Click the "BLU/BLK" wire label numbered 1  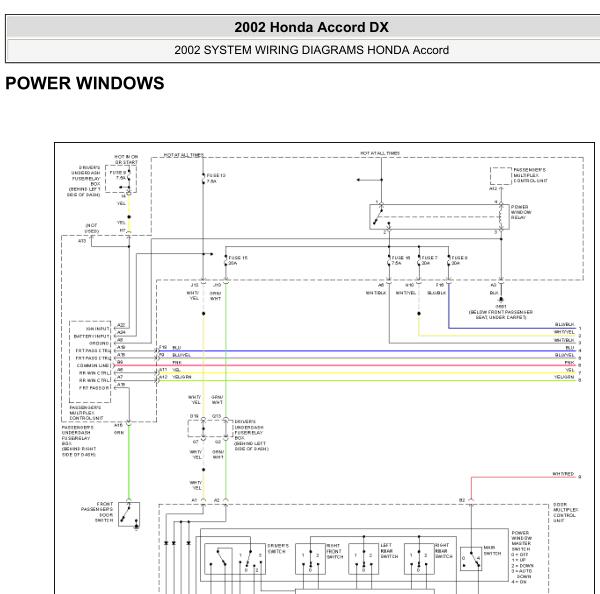tap(564, 325)
